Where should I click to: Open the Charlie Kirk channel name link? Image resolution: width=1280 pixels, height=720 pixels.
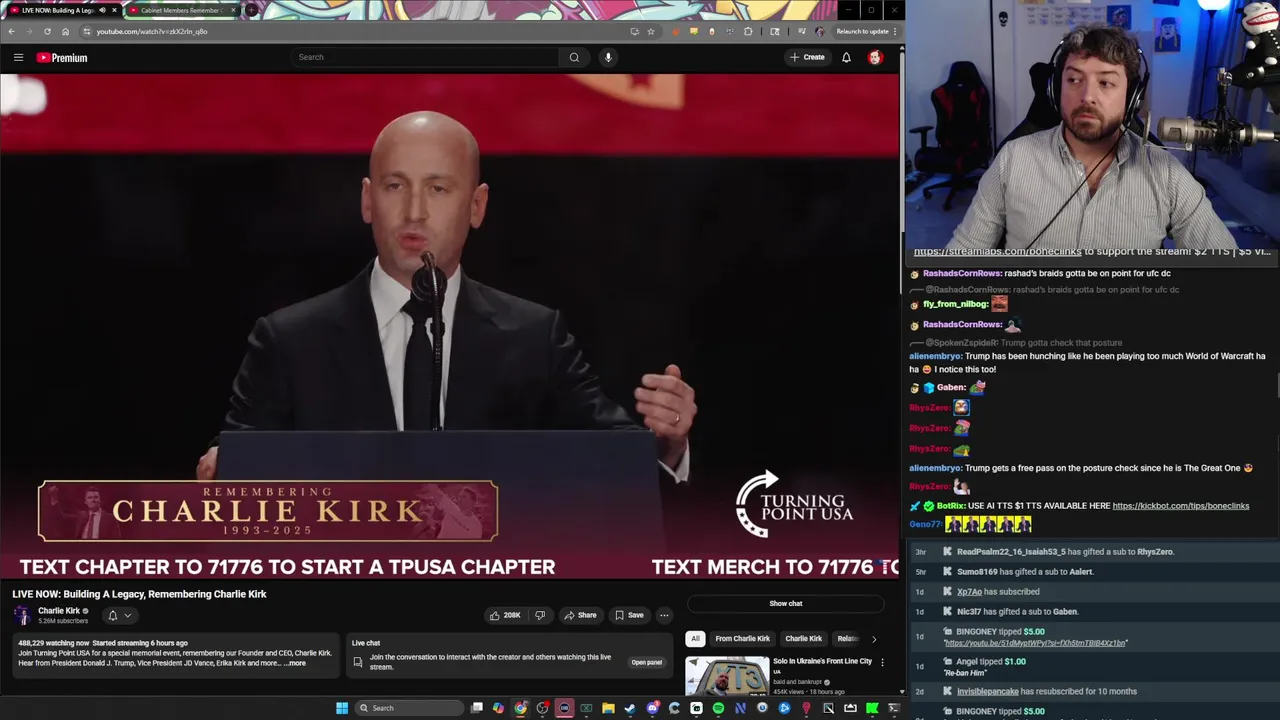(59, 611)
